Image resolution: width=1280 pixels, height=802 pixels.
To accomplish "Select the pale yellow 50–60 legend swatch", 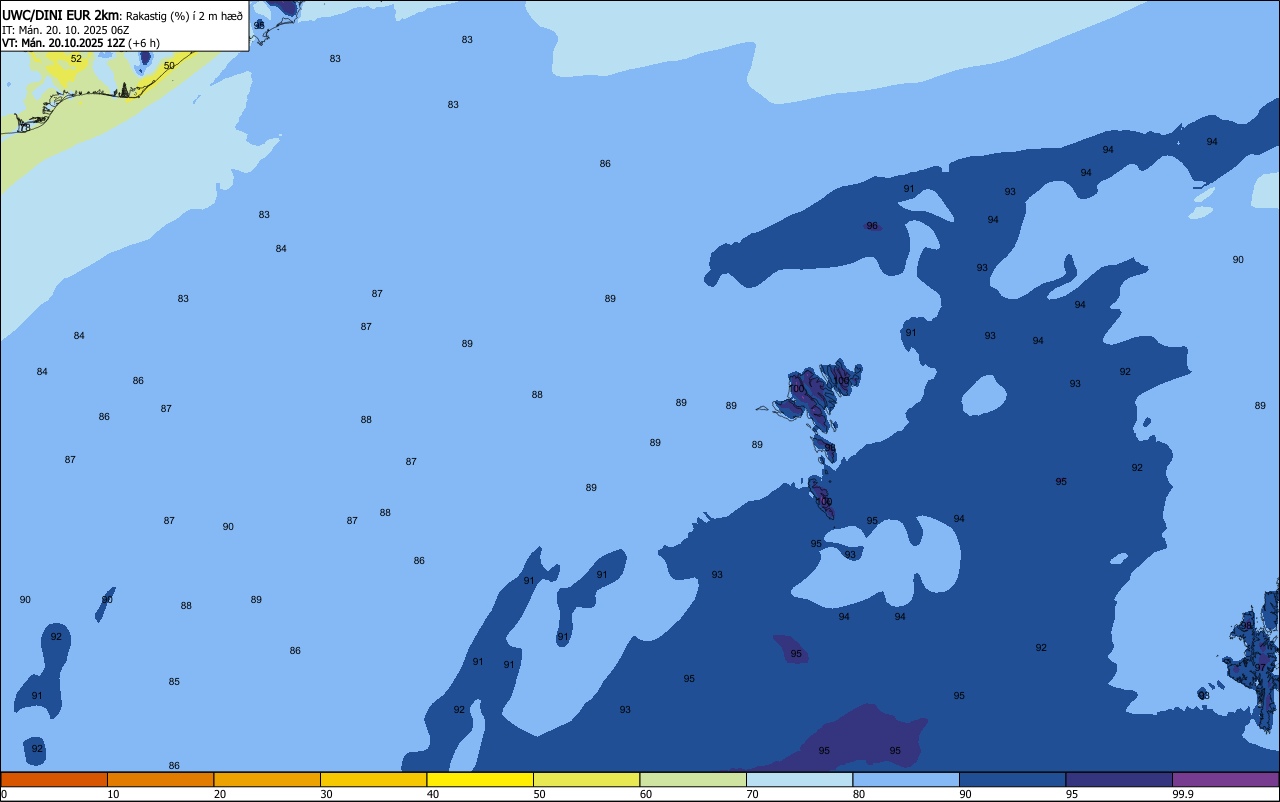I will [586, 779].
